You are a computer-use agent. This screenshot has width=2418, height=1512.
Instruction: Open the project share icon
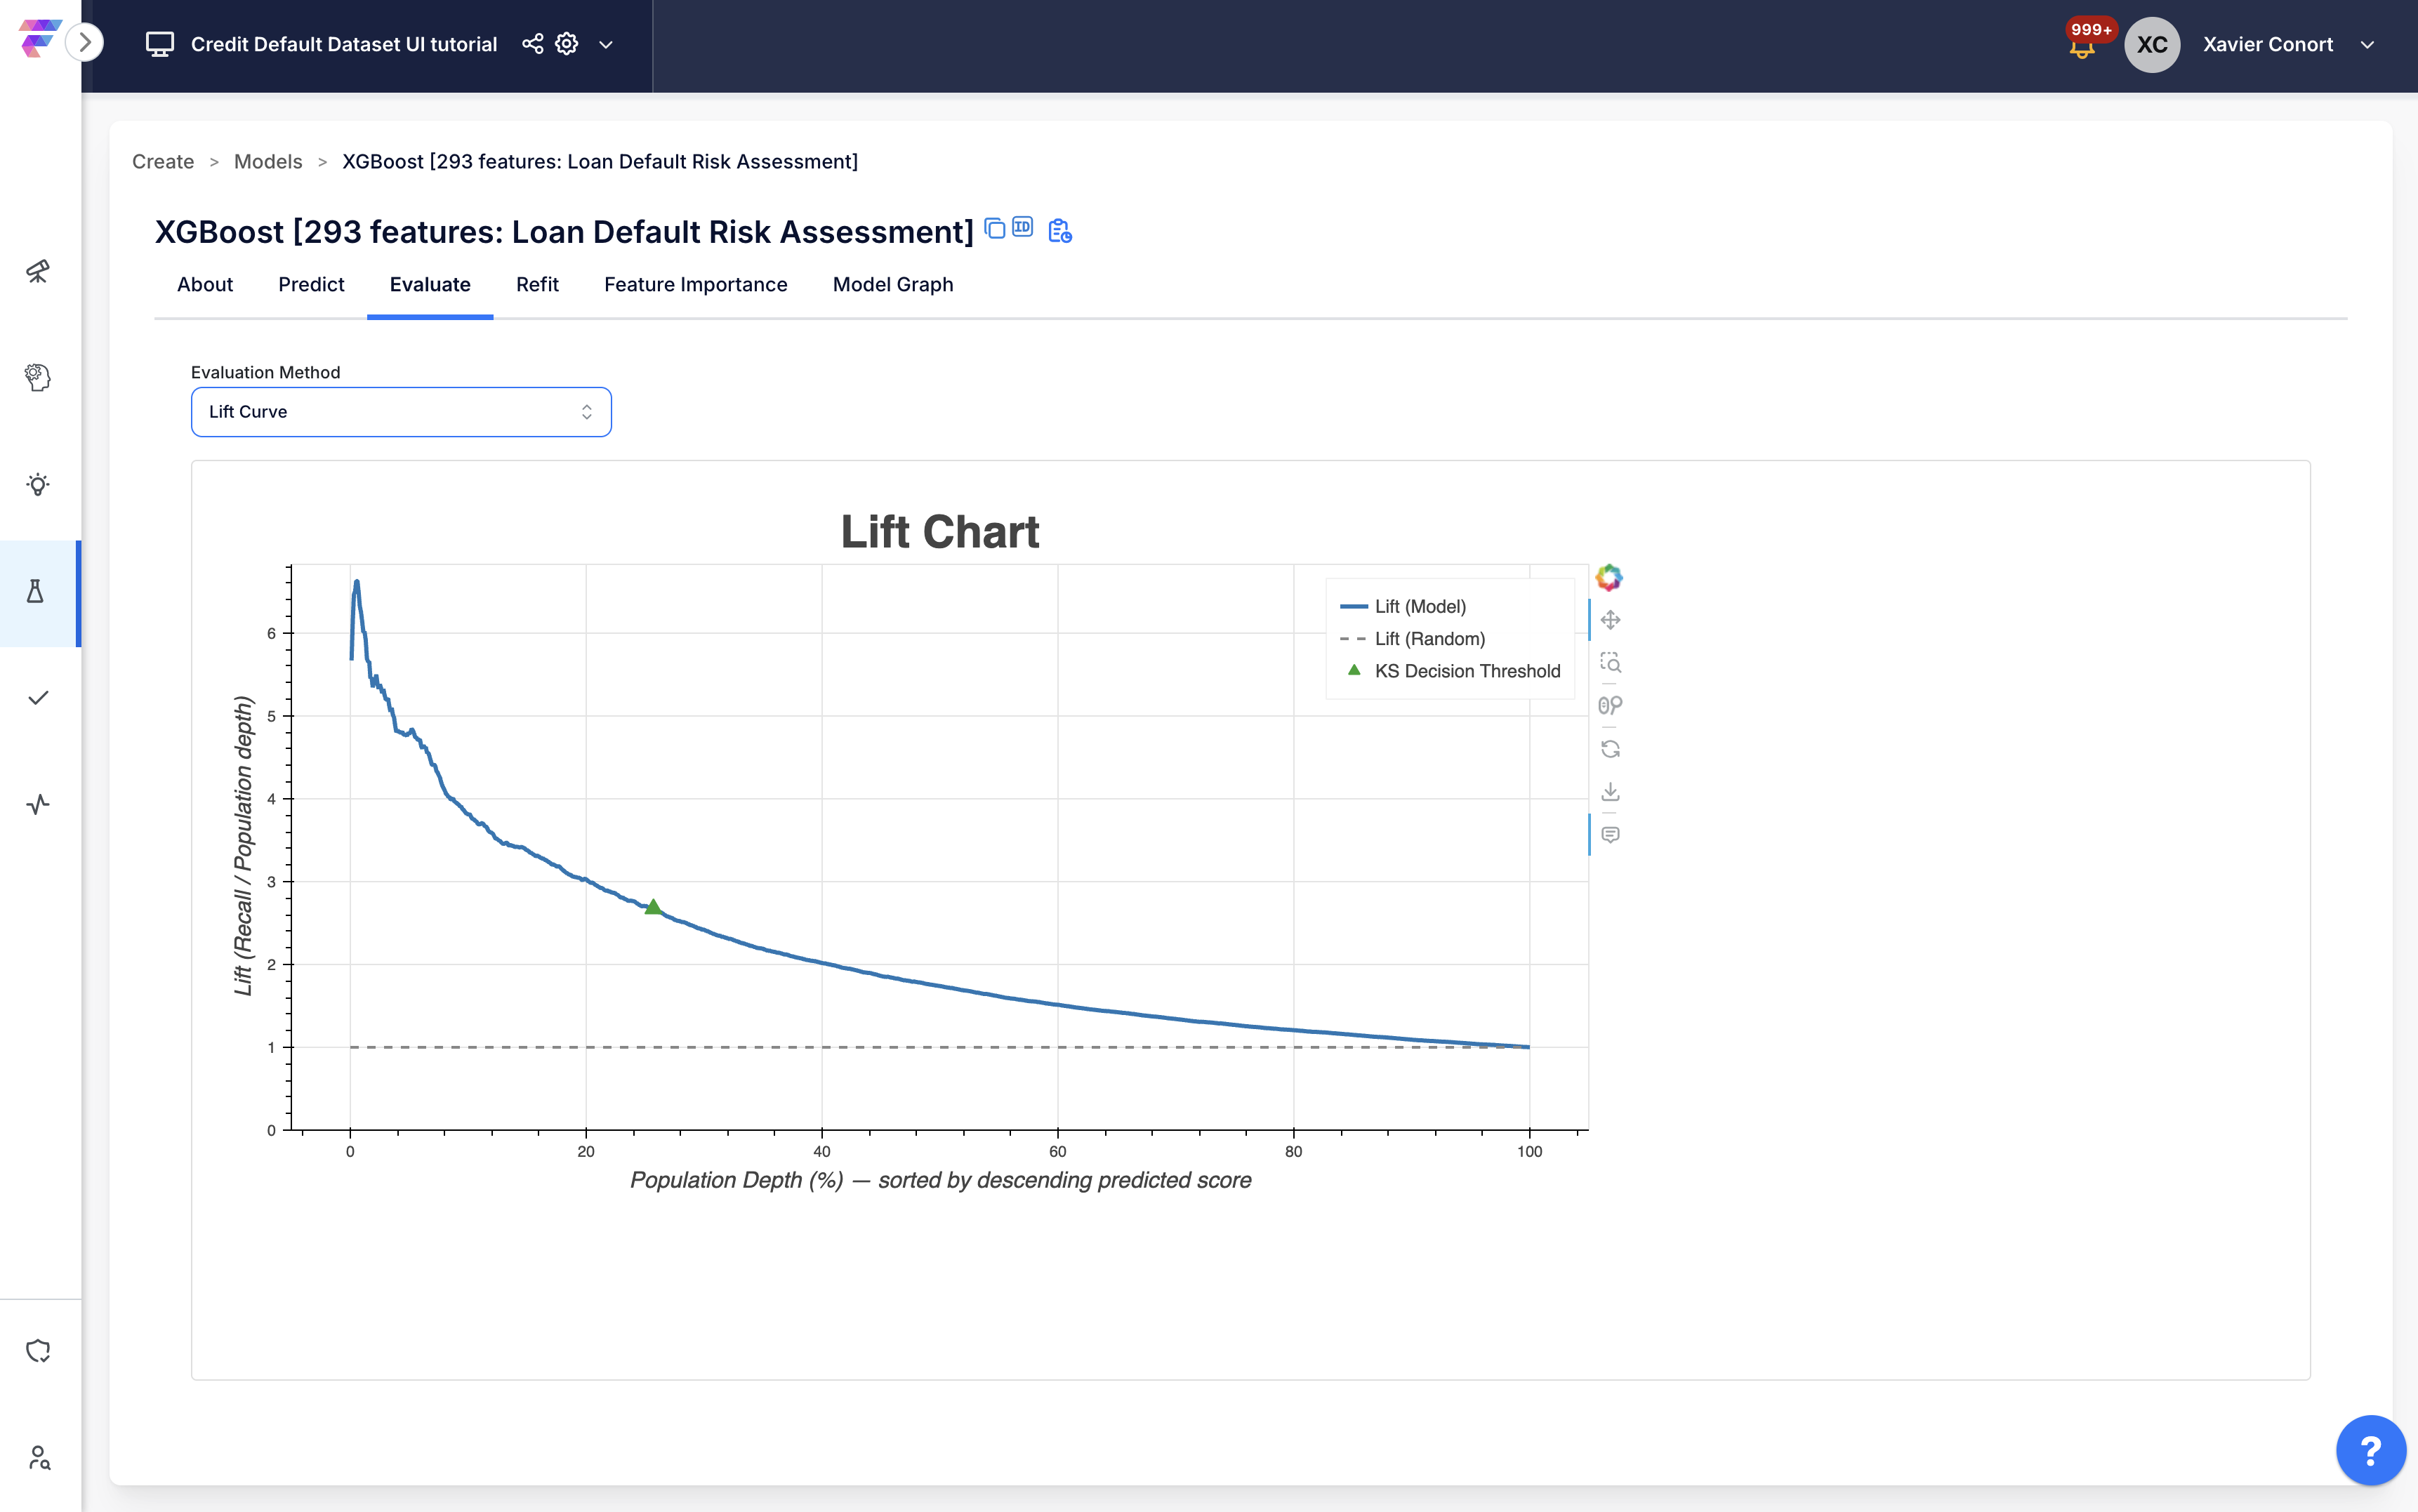533,44
